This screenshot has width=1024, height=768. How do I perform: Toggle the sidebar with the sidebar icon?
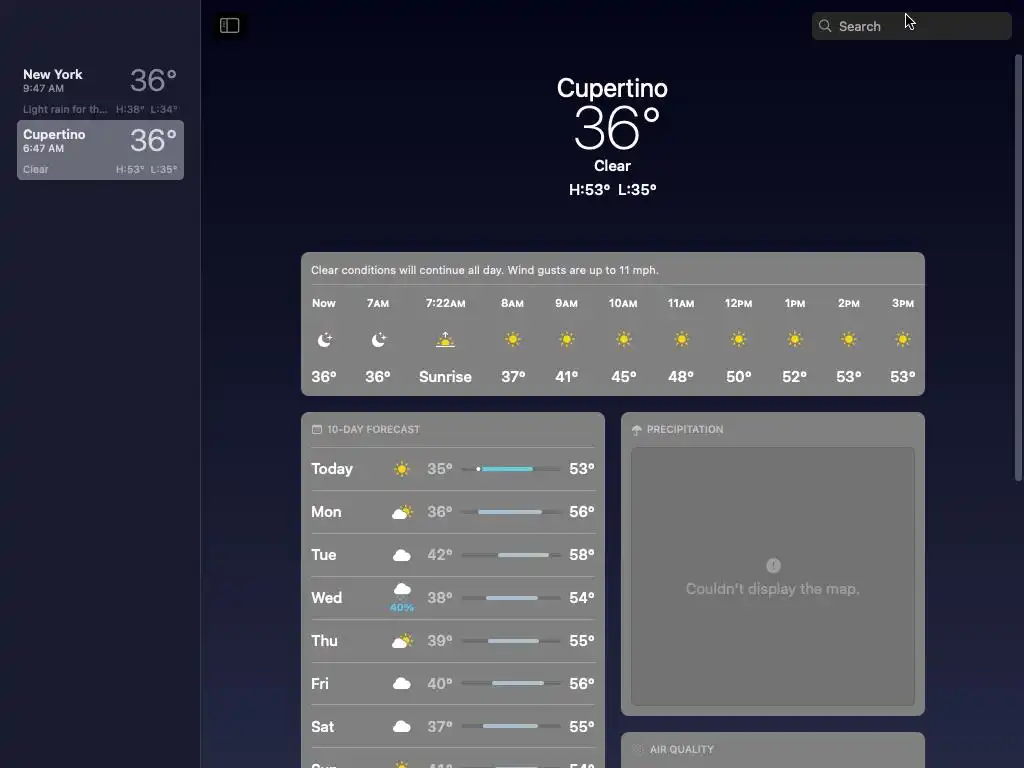pyautogui.click(x=229, y=25)
